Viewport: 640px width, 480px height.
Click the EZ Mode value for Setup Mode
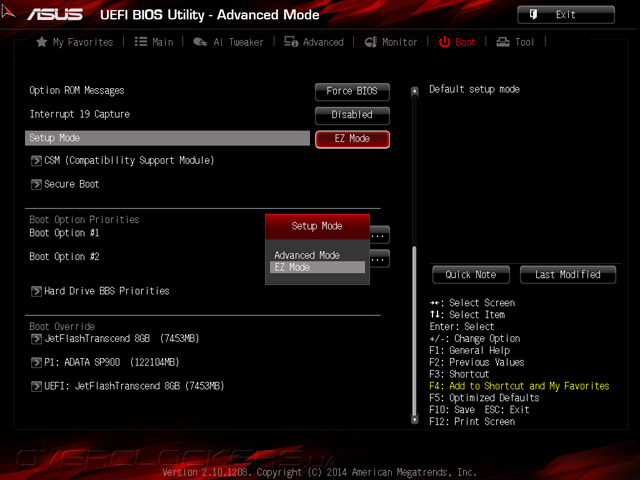coord(352,139)
